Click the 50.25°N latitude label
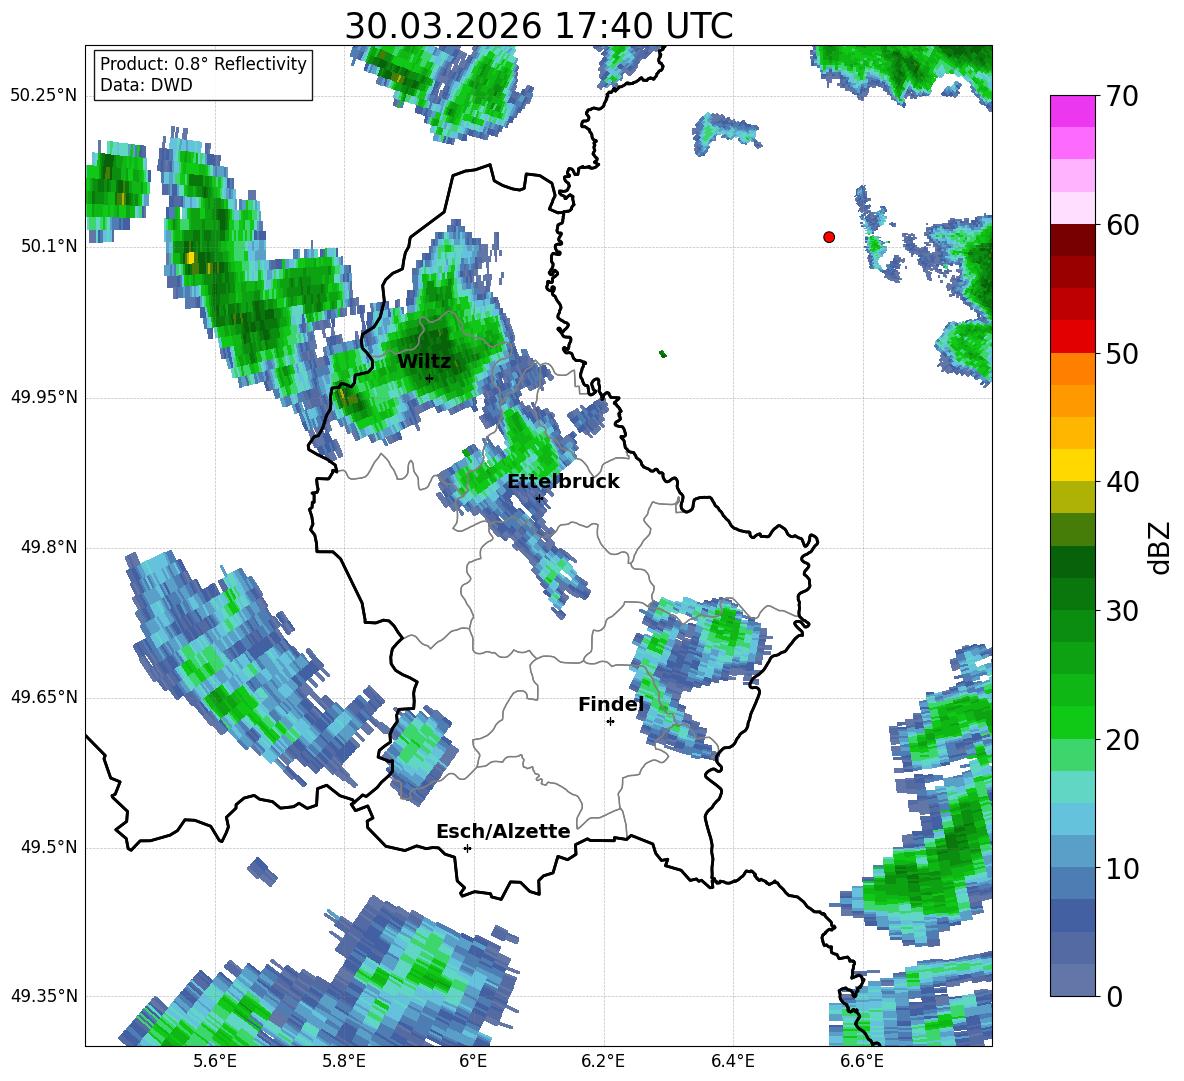This screenshot has width=1184, height=1081. pyautogui.click(x=44, y=96)
